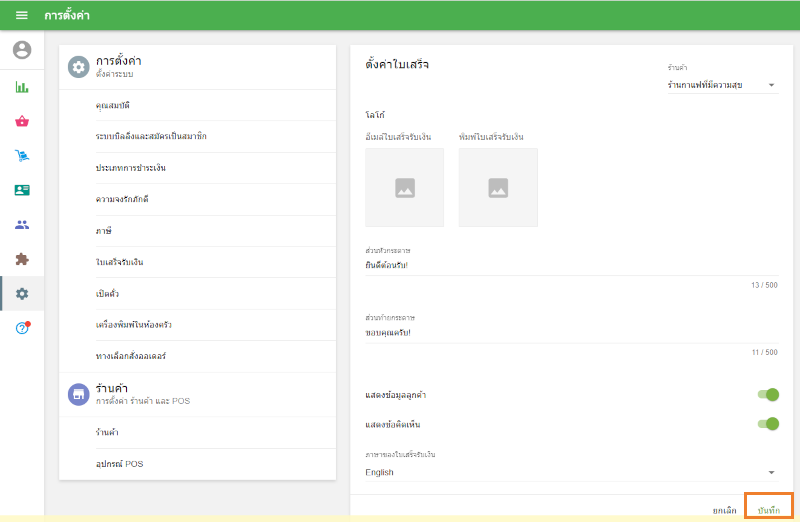Click the ยกเลิก cancel button
Screen dimensions: 800x522
(724, 510)
